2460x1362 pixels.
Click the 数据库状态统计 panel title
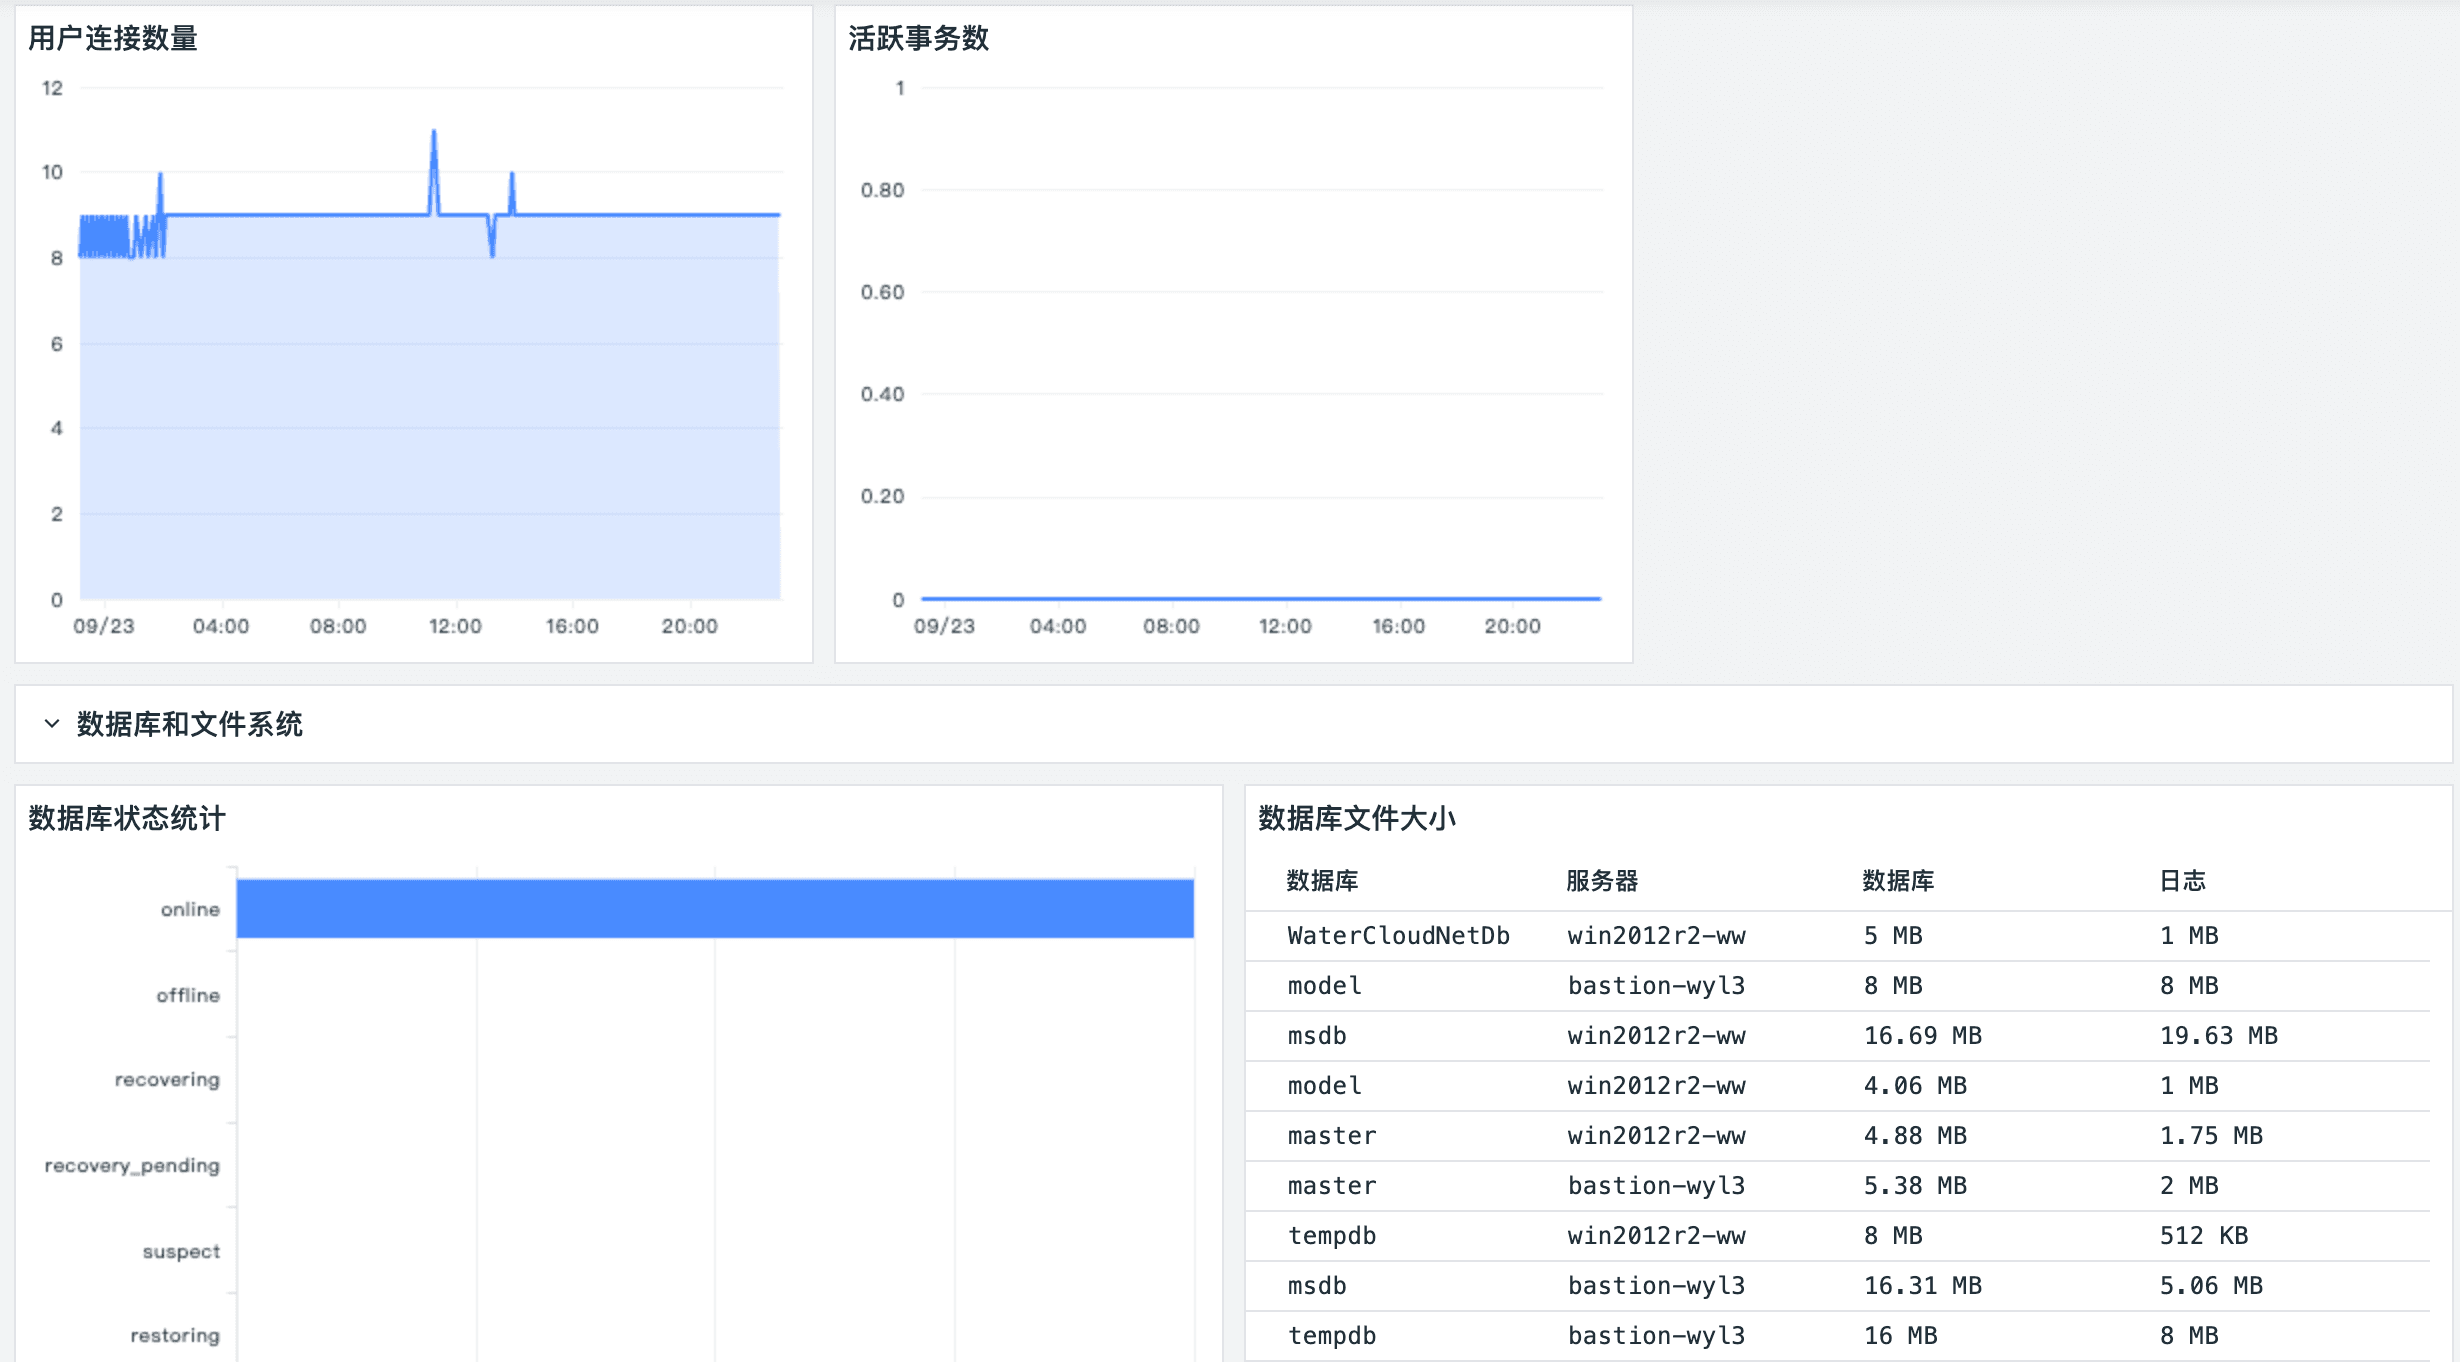point(127,818)
